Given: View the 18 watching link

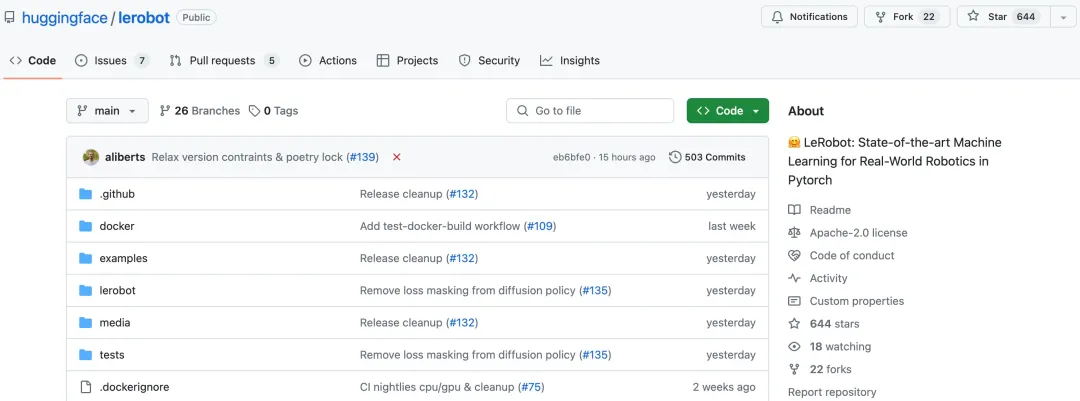Looking at the screenshot, I should pos(840,347).
